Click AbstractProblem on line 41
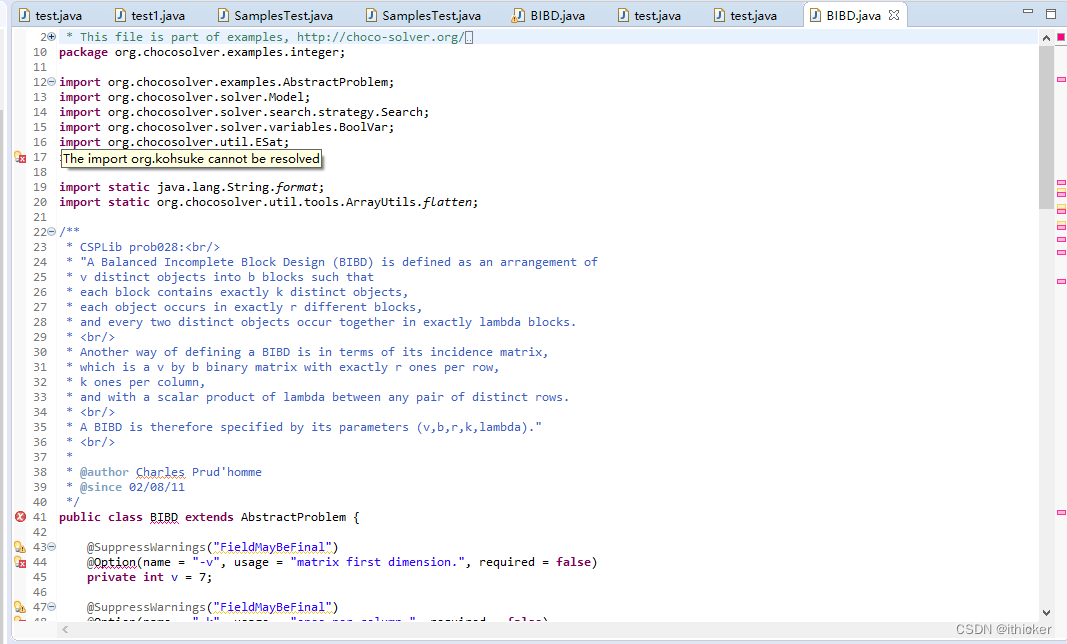This screenshot has height=644, width=1067. point(293,517)
